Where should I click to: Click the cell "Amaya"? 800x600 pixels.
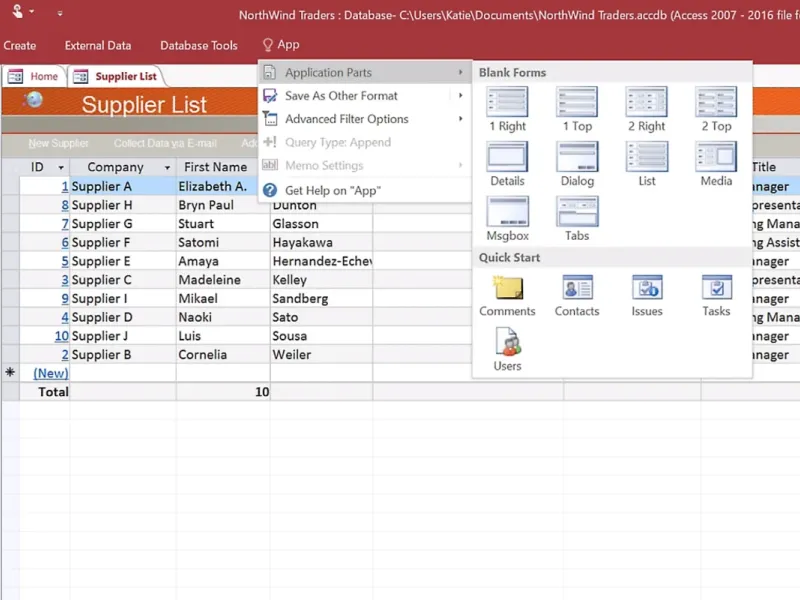coord(222,261)
